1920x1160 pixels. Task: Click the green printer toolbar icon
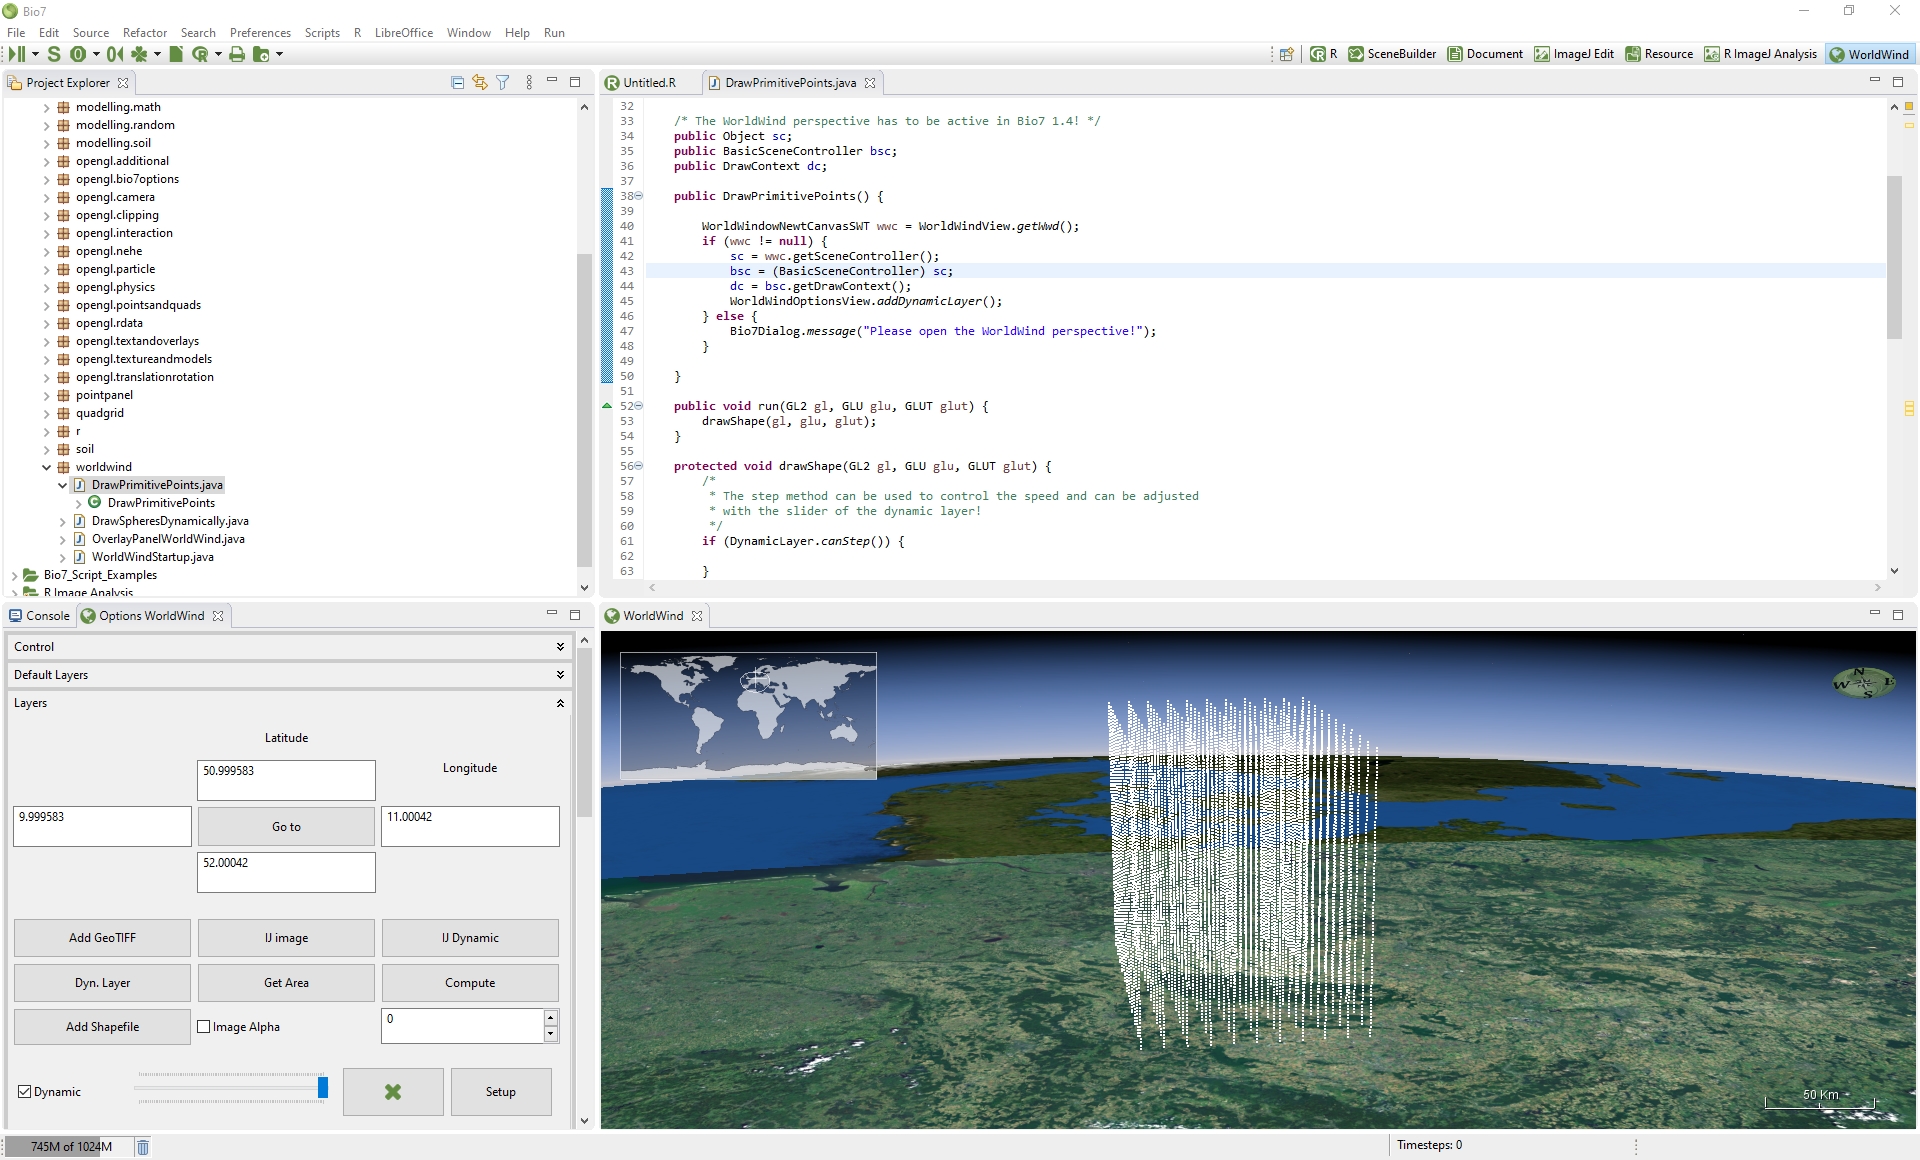237,54
